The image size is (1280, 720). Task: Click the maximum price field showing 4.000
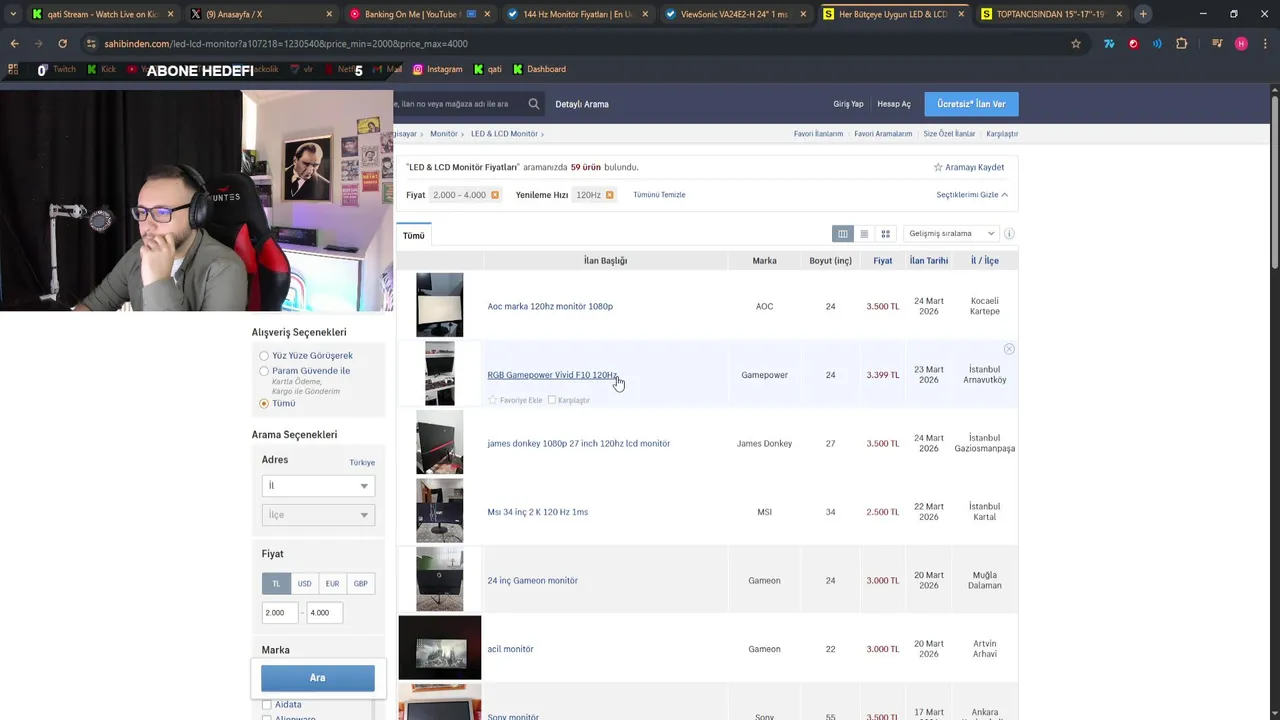tap(324, 613)
